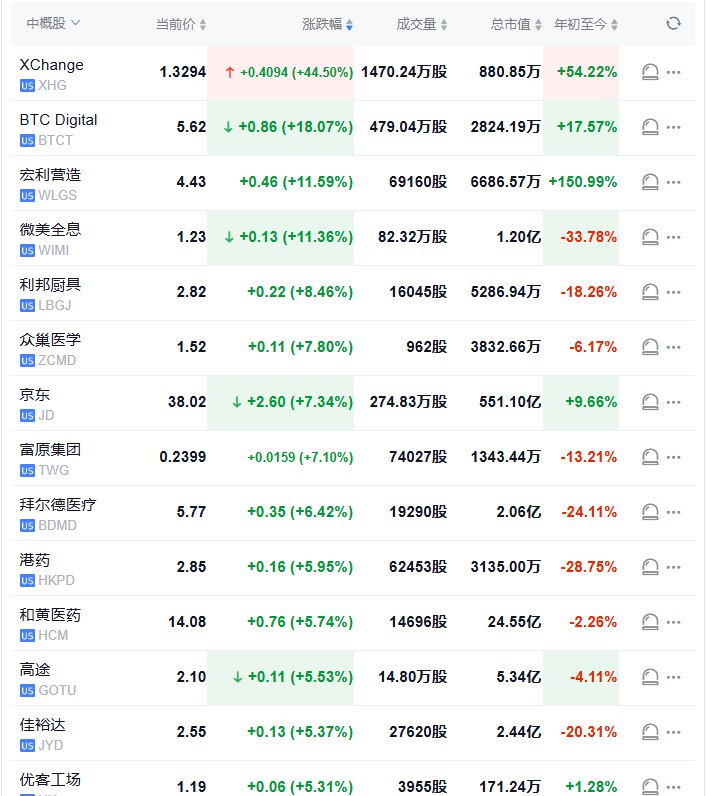Set price alert bell for 港药
The image size is (706, 796).
(650, 567)
